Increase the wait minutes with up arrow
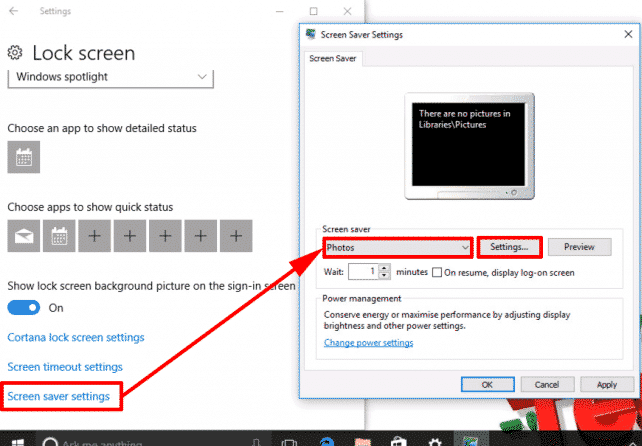Screen dimensions: 642x446 click(x=384, y=268)
